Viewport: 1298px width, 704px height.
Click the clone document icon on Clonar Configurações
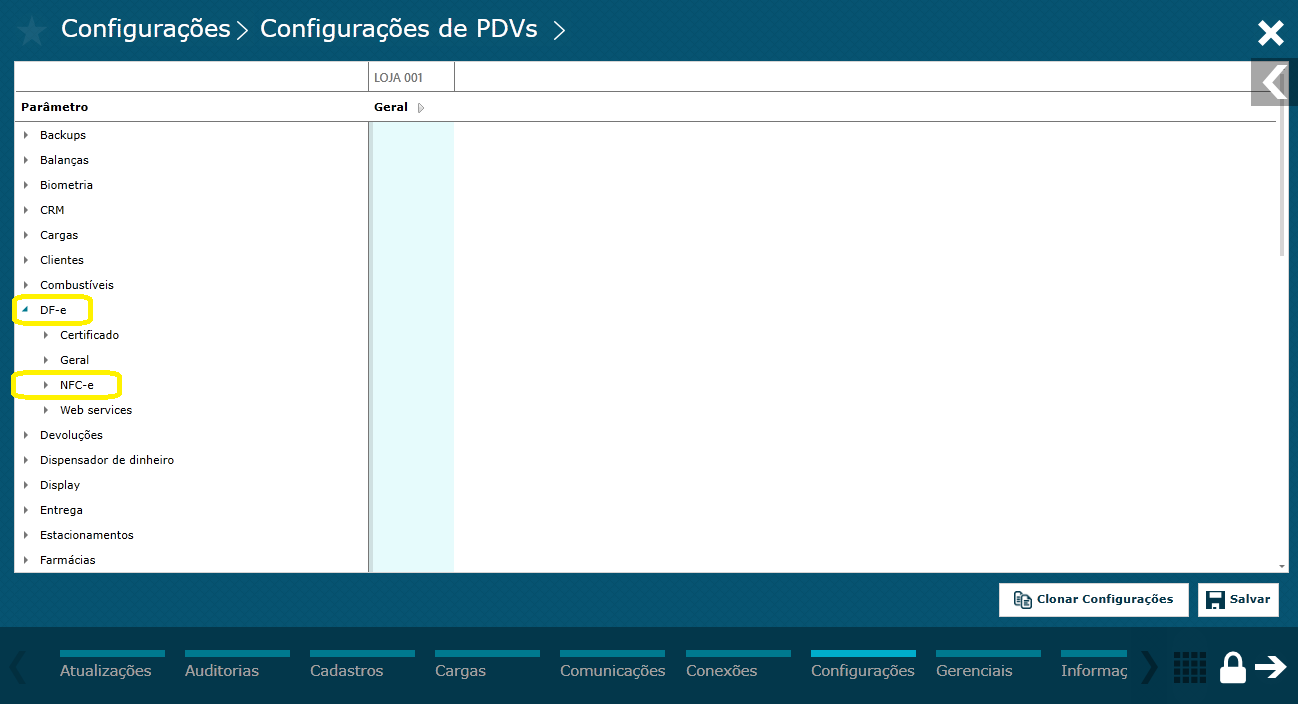pyautogui.click(x=1023, y=599)
